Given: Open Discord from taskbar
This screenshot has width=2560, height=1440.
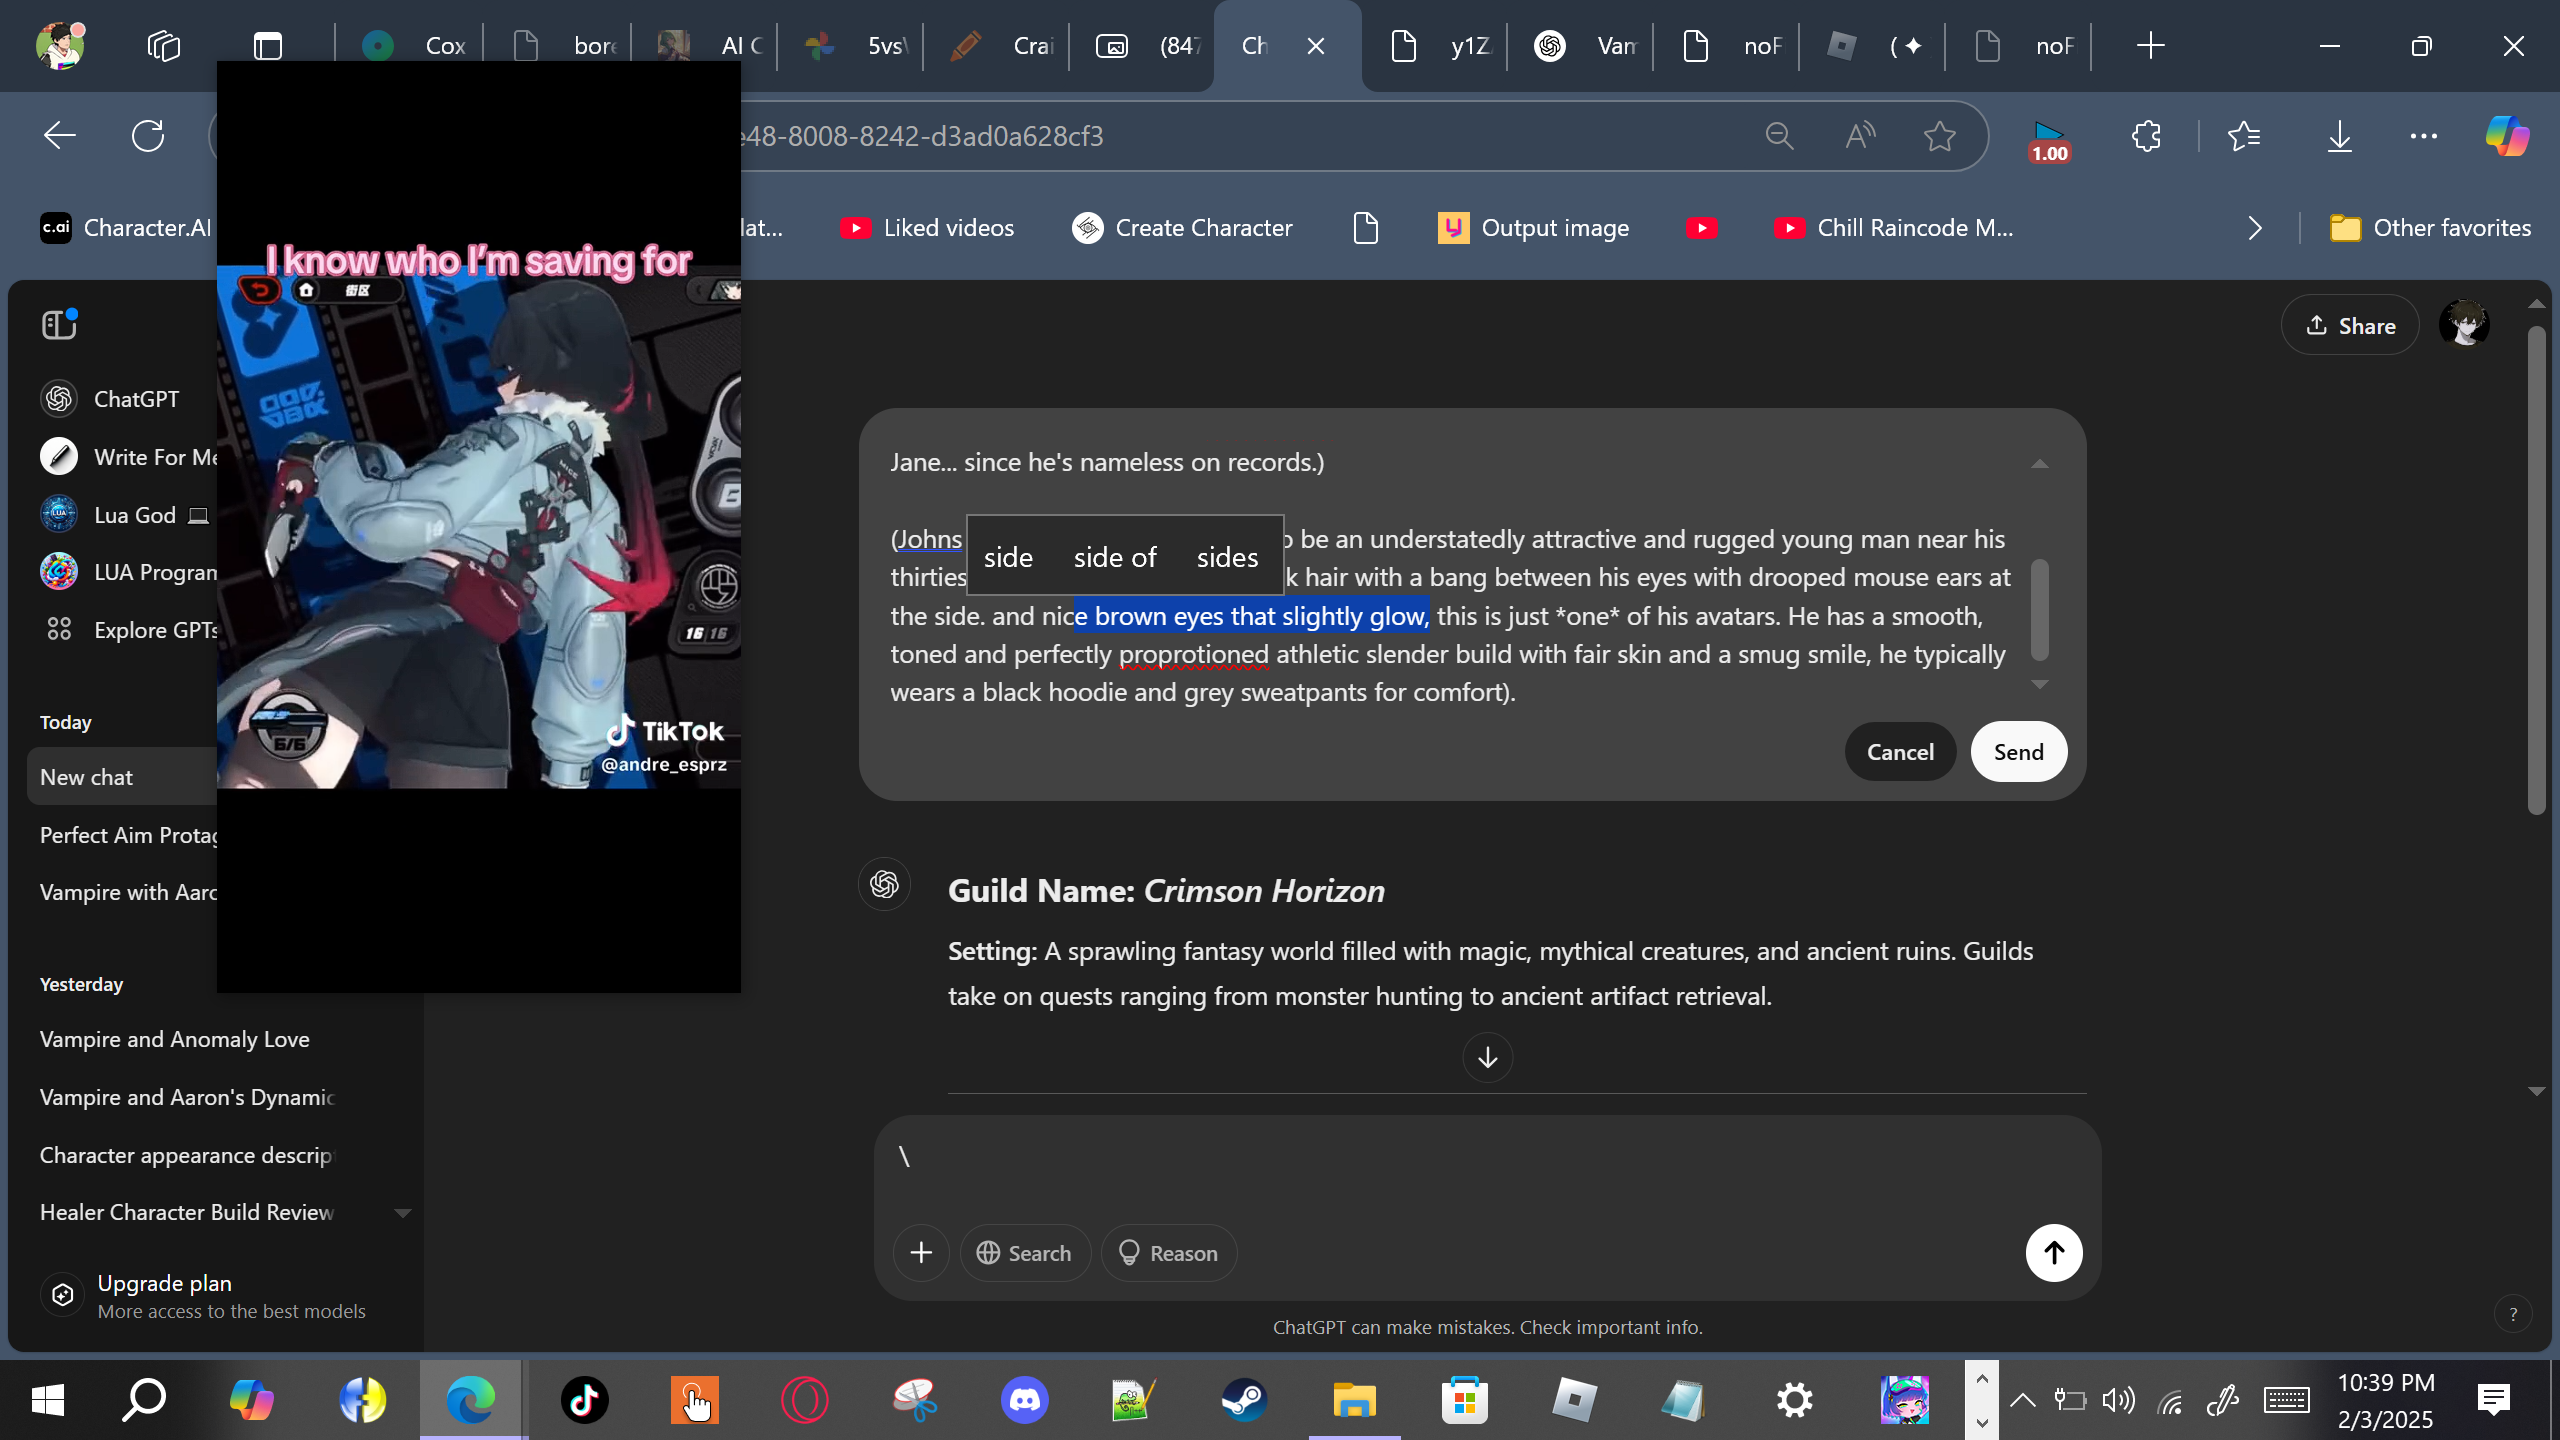Looking at the screenshot, I should point(1025,1400).
